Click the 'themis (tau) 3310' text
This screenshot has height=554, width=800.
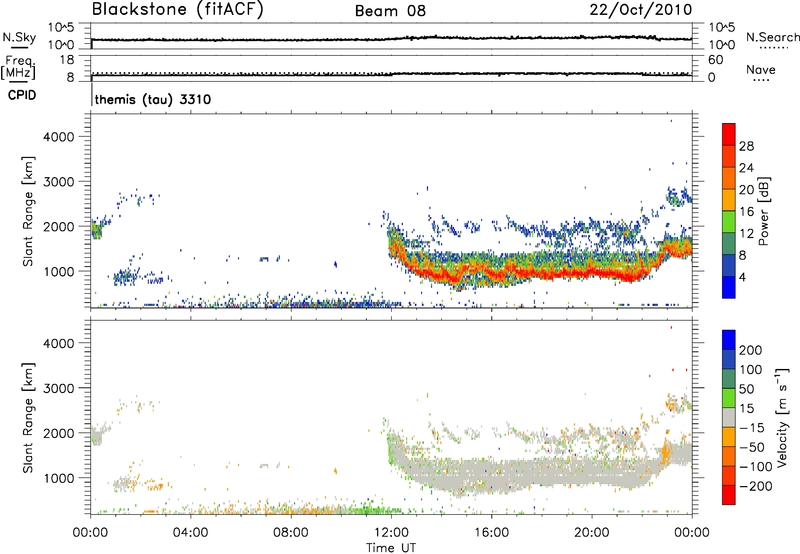(x=153, y=99)
